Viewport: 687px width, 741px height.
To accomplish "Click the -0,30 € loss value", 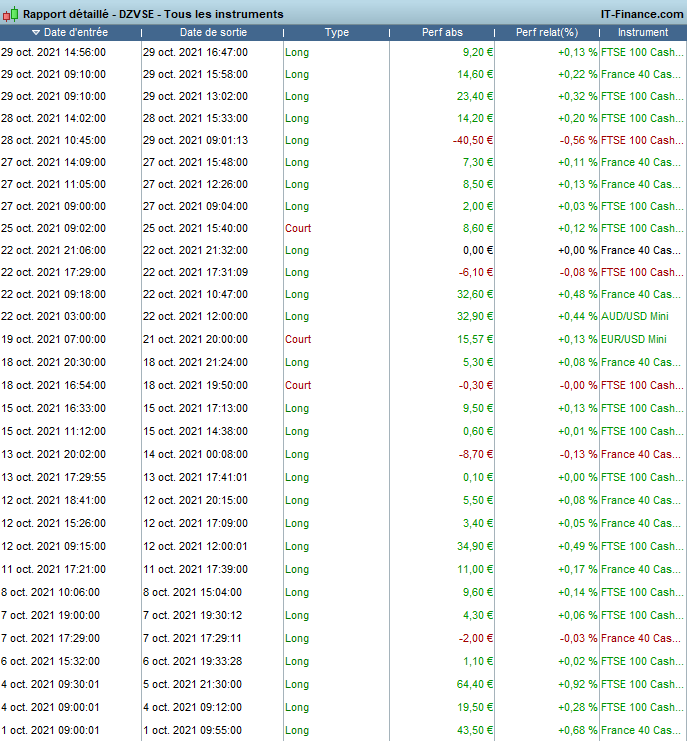I will tap(476, 386).
